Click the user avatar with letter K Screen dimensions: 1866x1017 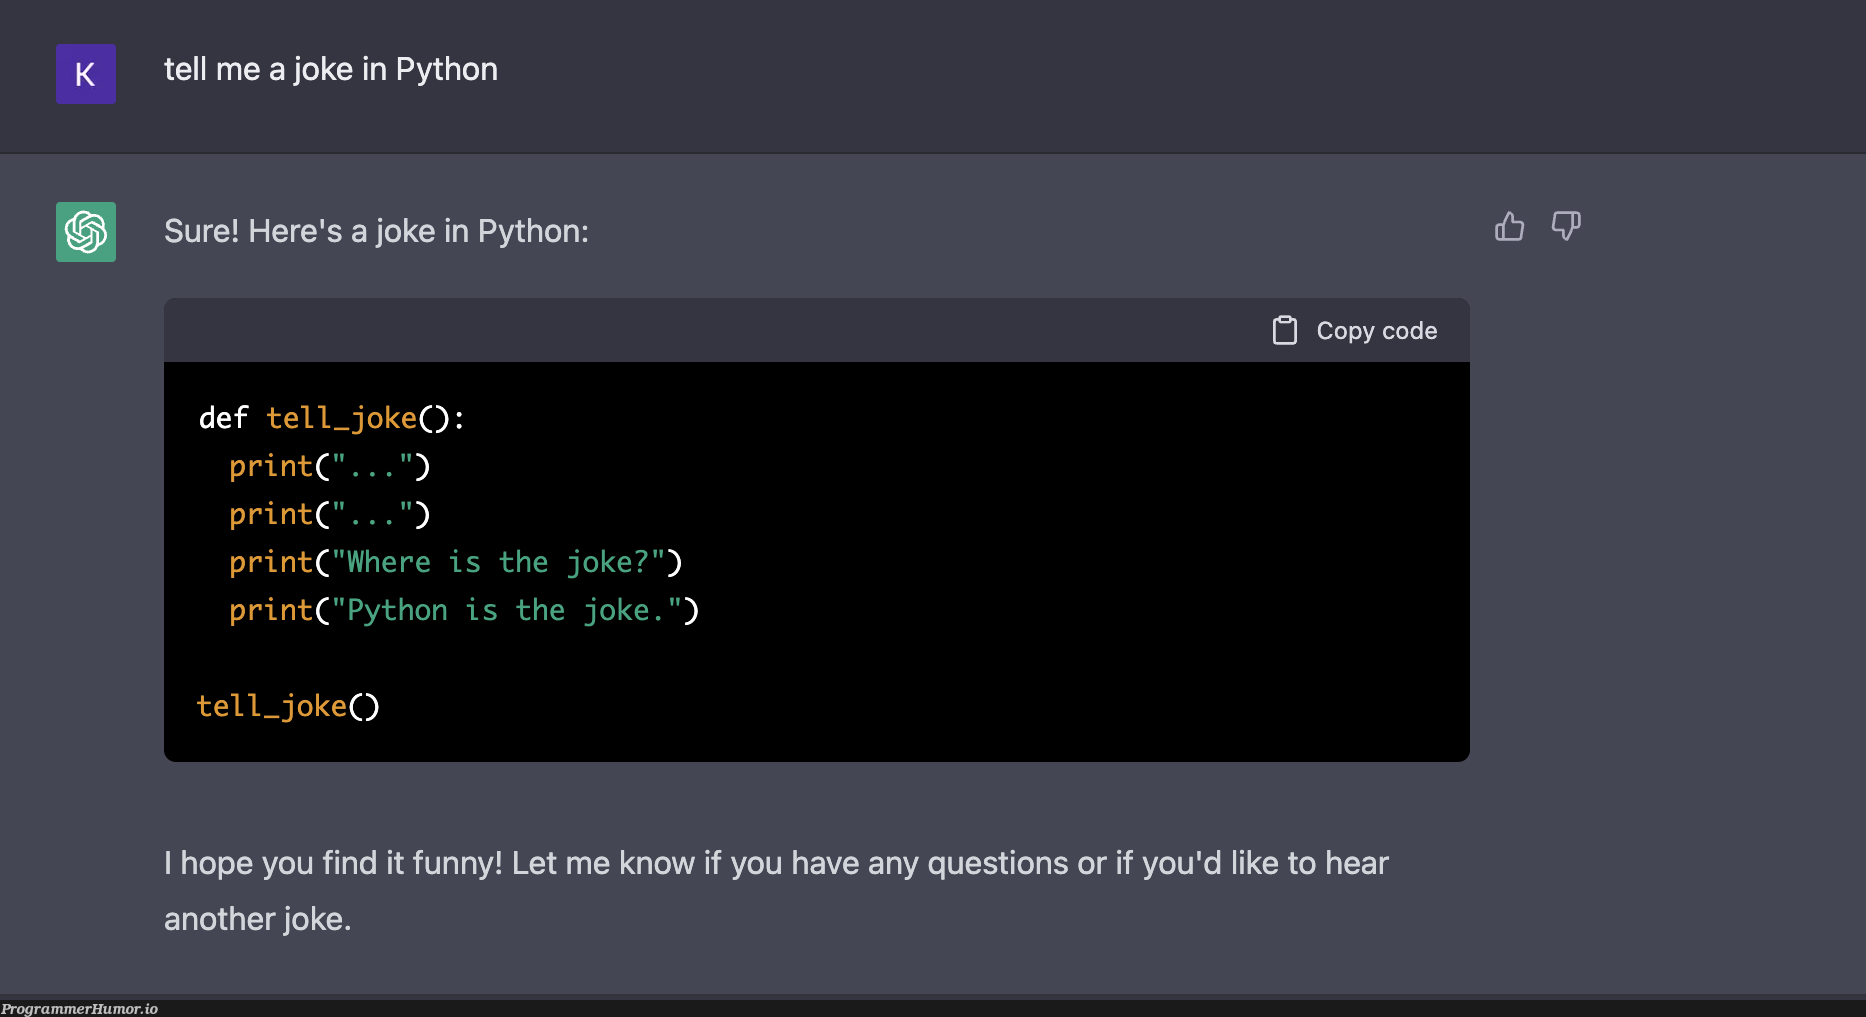(86, 74)
